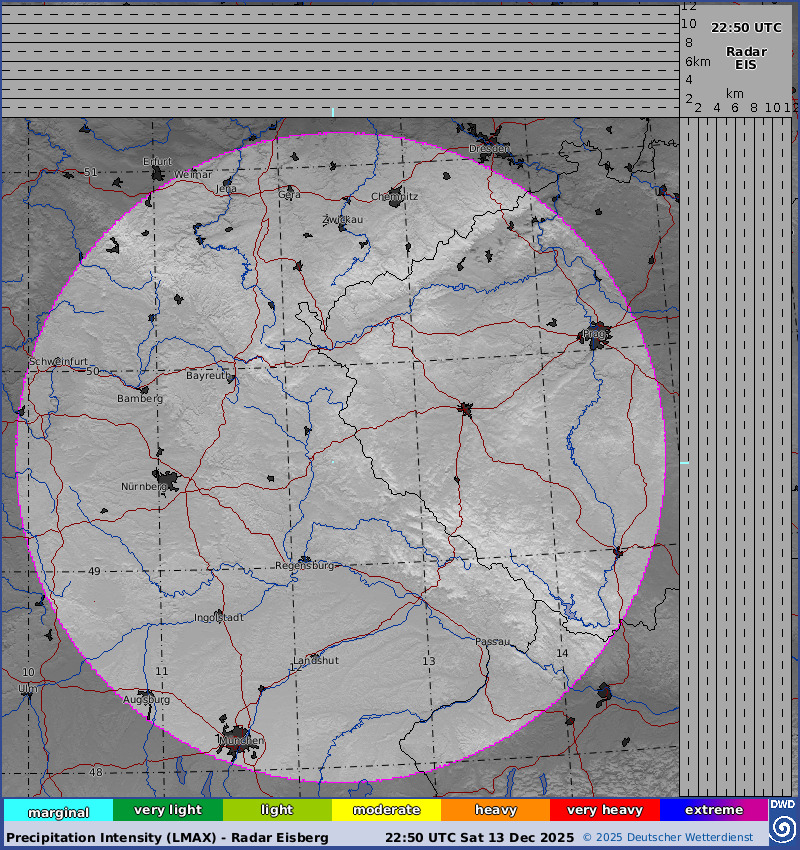Select the yellow 'moderate' legend swatch
Image resolution: width=800 pixels, height=850 pixels.
(386, 810)
